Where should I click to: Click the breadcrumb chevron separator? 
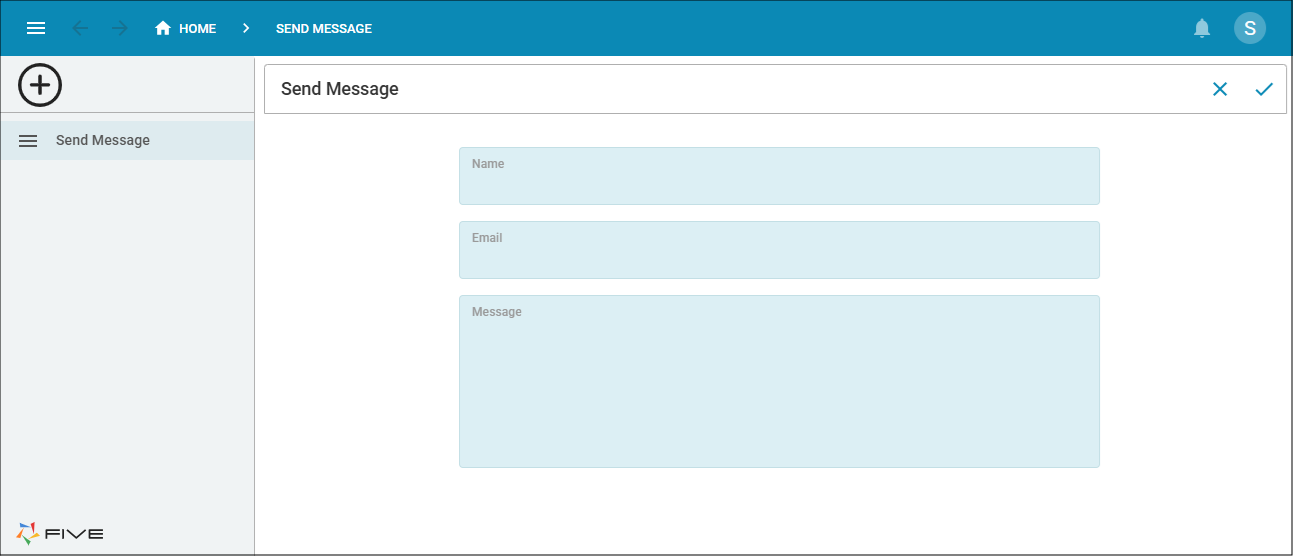246,28
